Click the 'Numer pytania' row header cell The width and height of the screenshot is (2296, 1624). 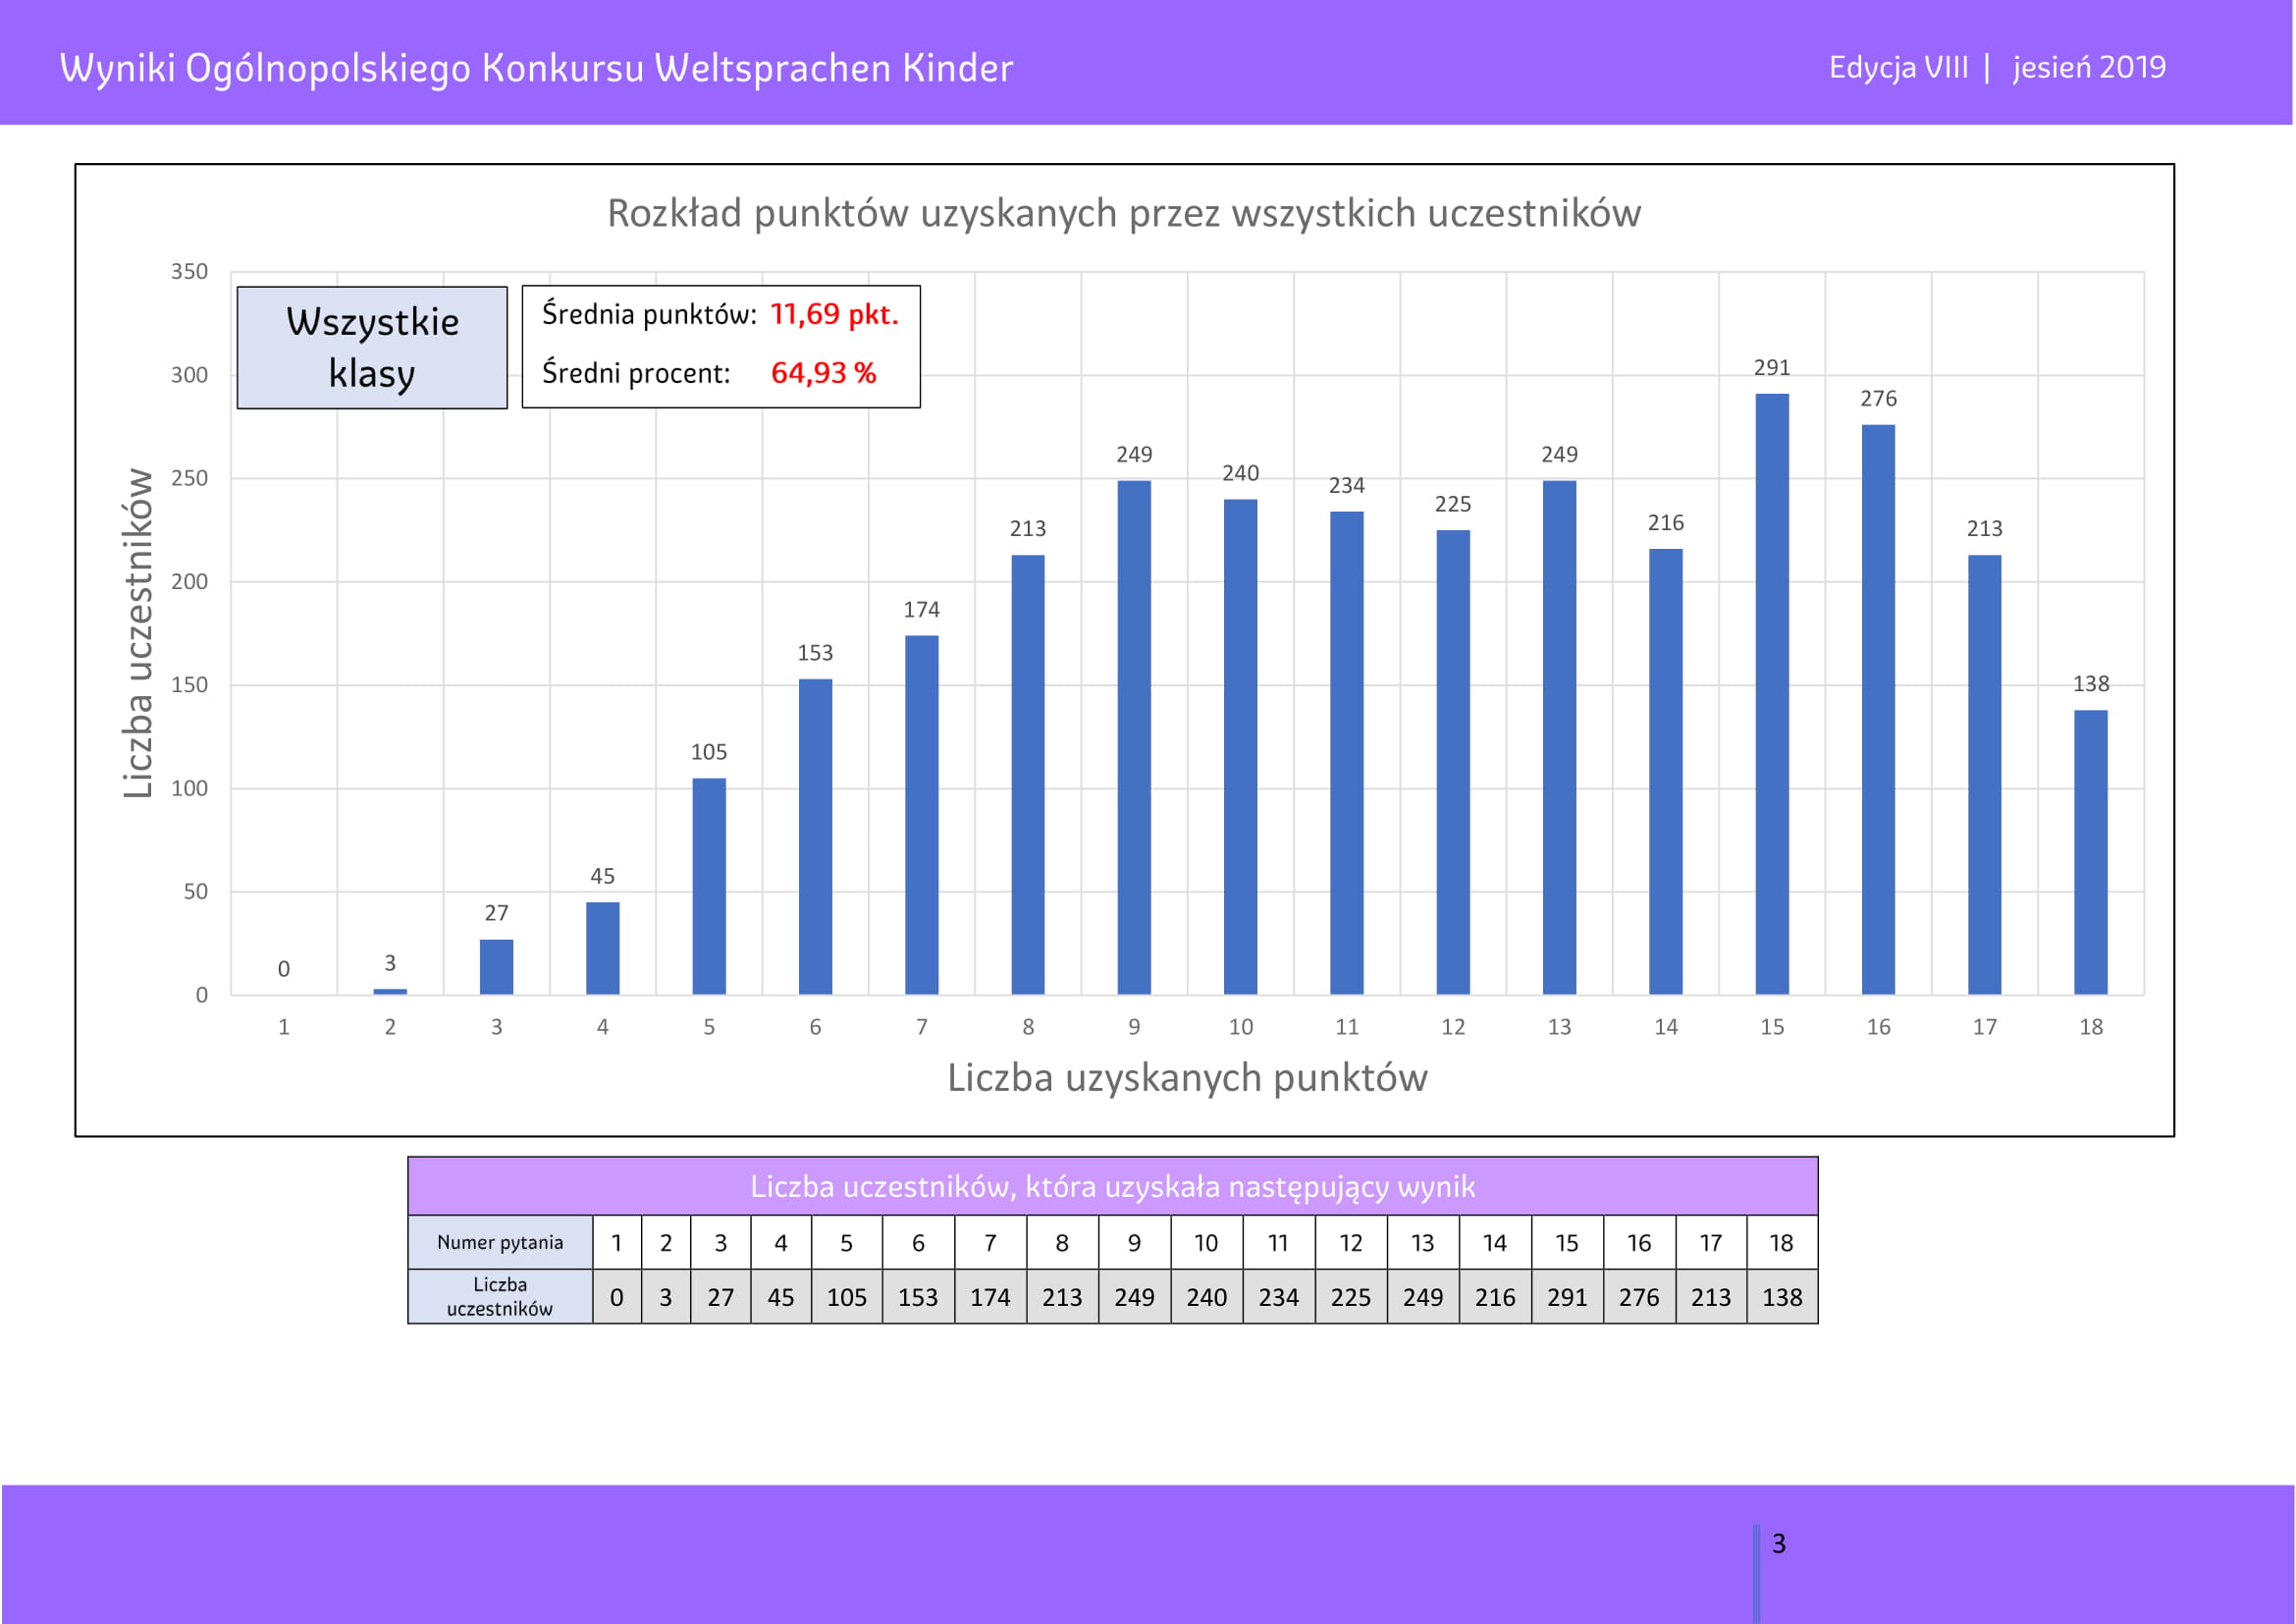pos(500,1242)
